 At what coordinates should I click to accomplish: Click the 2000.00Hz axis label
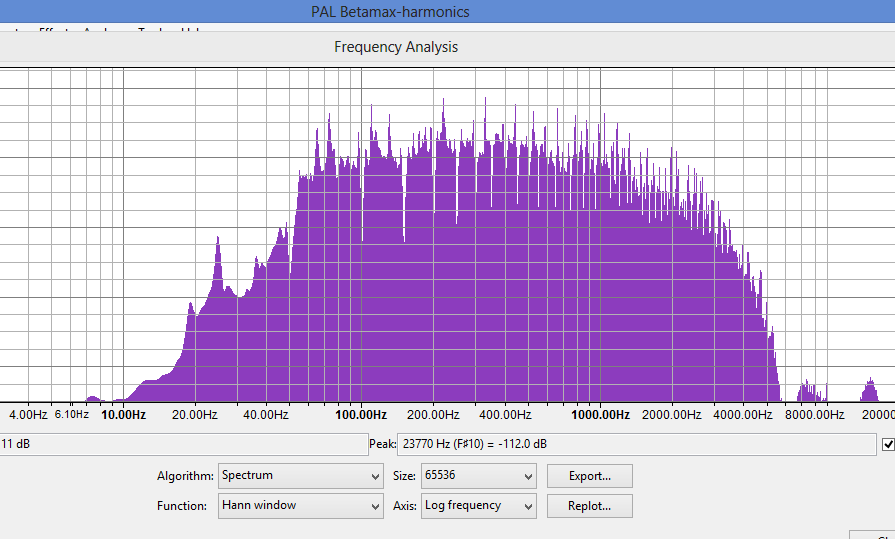click(x=672, y=415)
